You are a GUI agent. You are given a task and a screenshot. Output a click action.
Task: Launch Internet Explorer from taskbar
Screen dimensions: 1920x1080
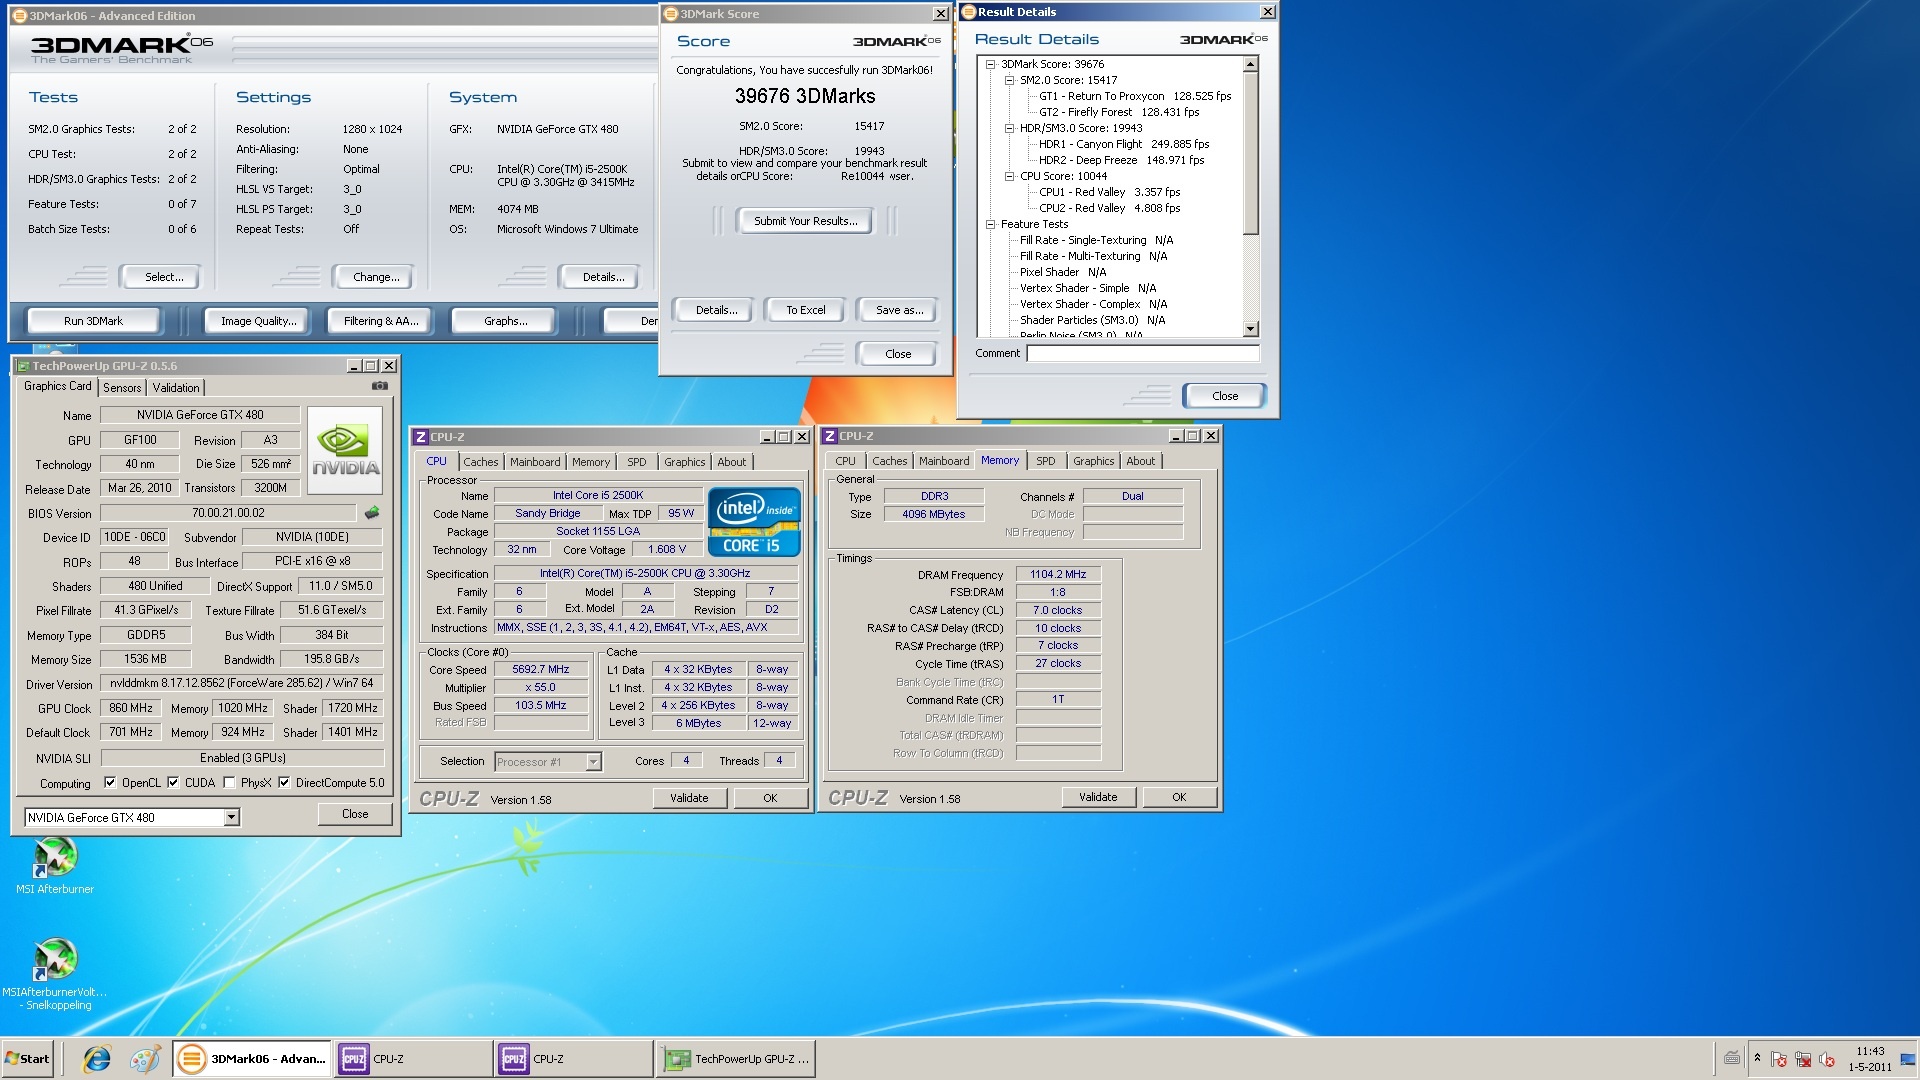(97, 1059)
